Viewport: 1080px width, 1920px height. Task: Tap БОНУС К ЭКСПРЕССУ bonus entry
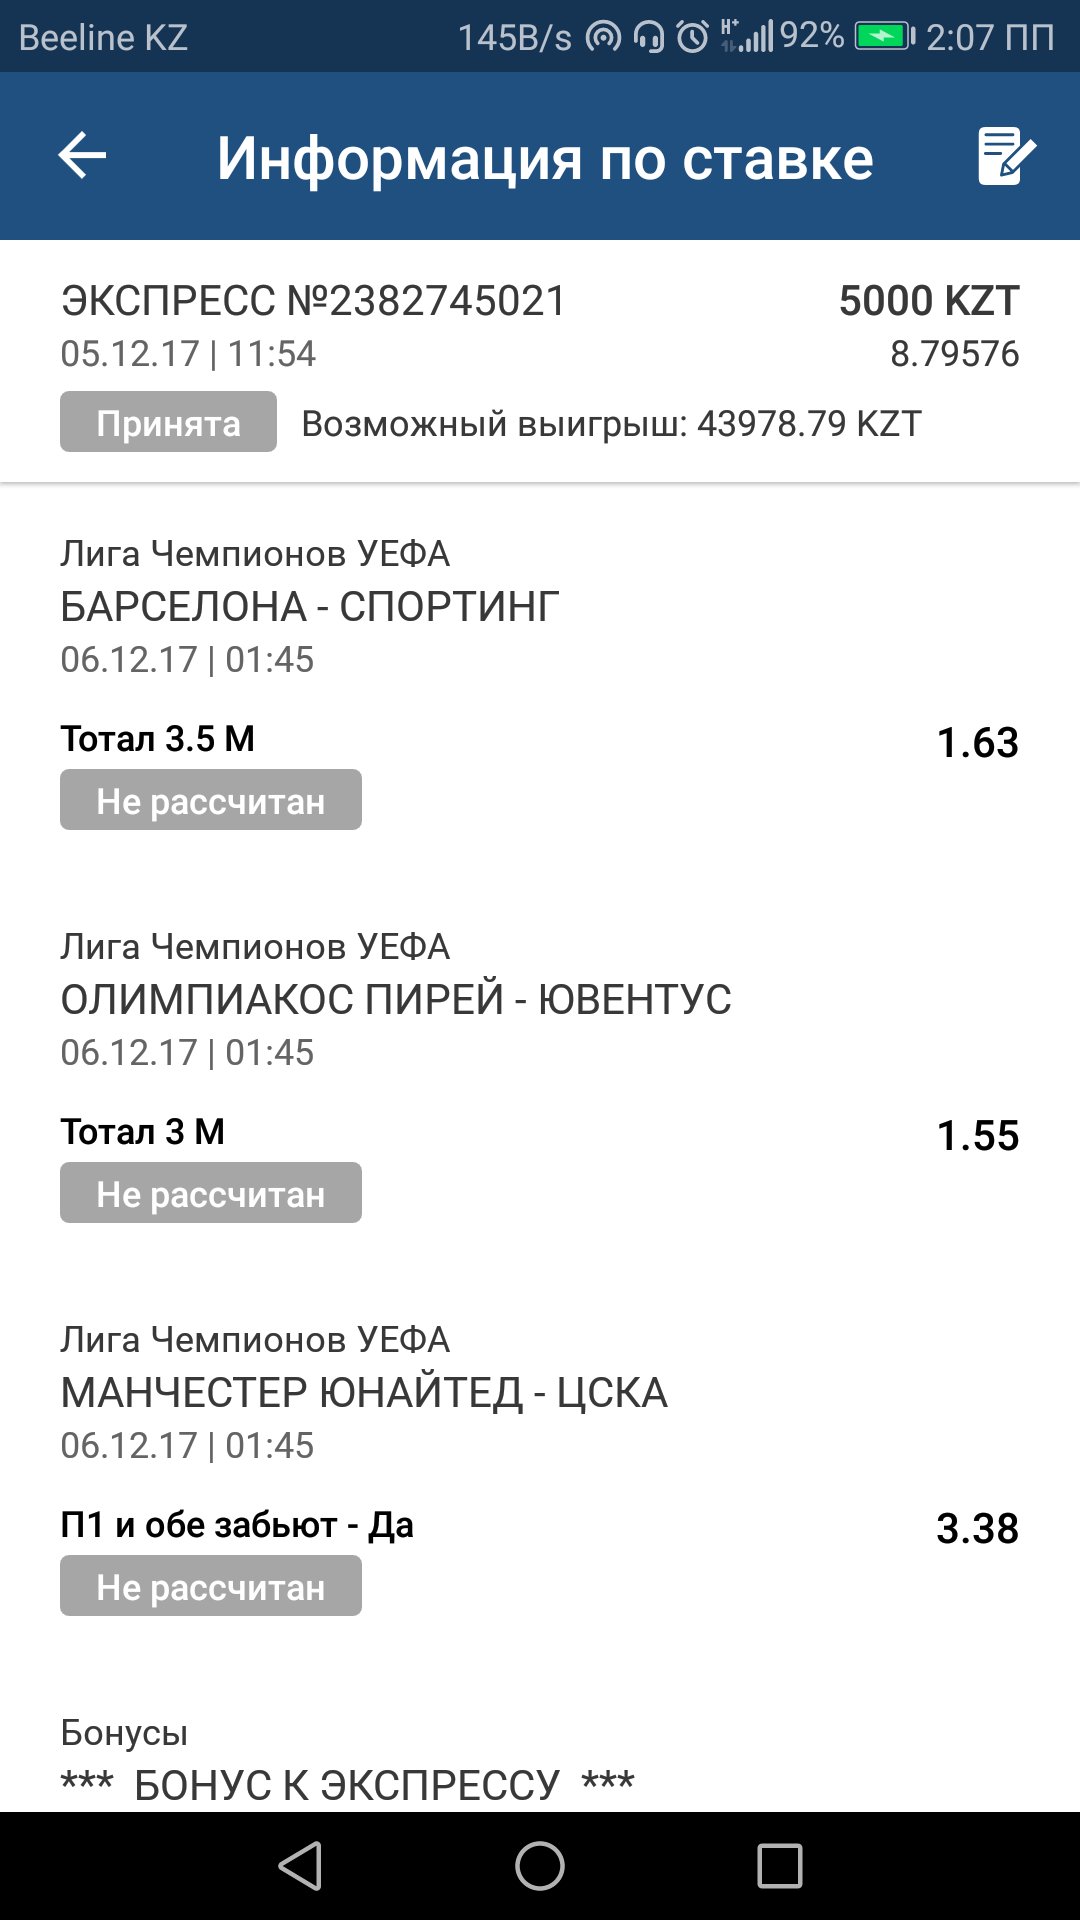[347, 1785]
